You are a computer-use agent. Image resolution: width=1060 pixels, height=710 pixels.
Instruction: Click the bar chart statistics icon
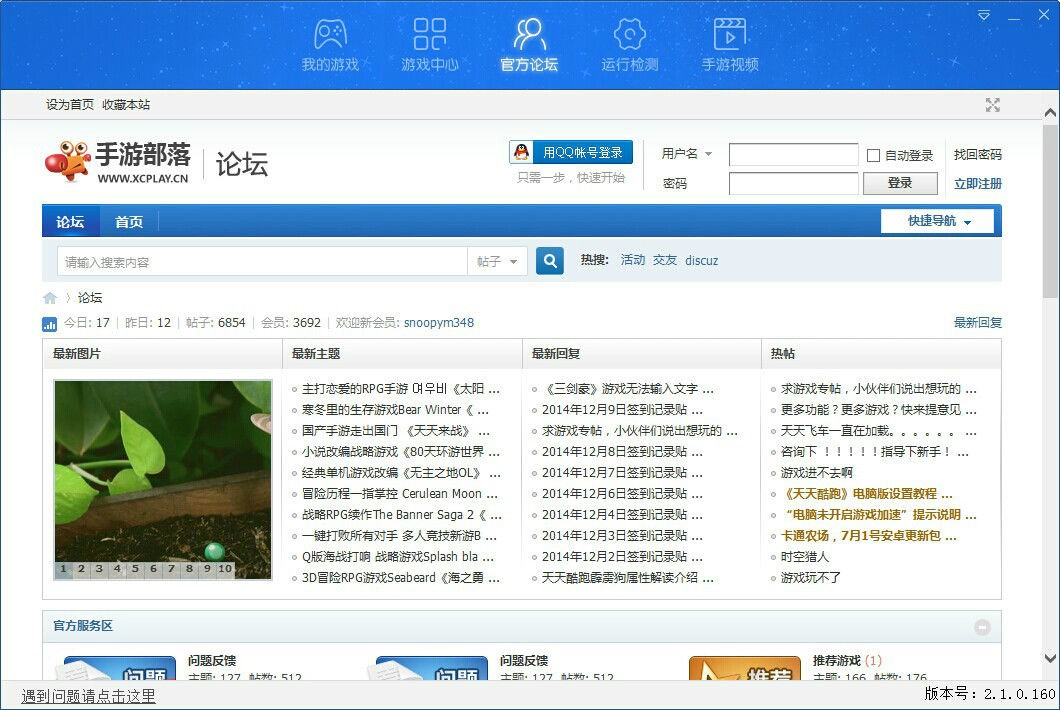pos(50,324)
